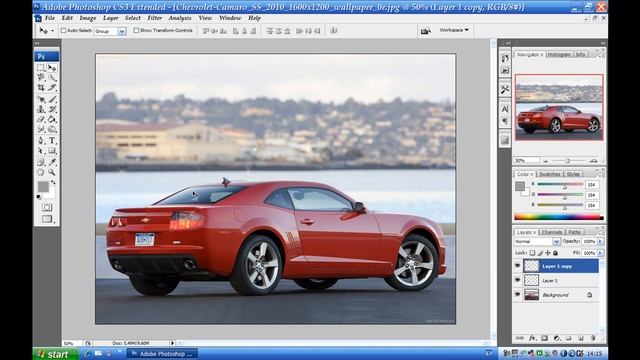Image resolution: width=640 pixels, height=360 pixels.
Task: Select the Path Selection tool
Action: [x=41, y=151]
